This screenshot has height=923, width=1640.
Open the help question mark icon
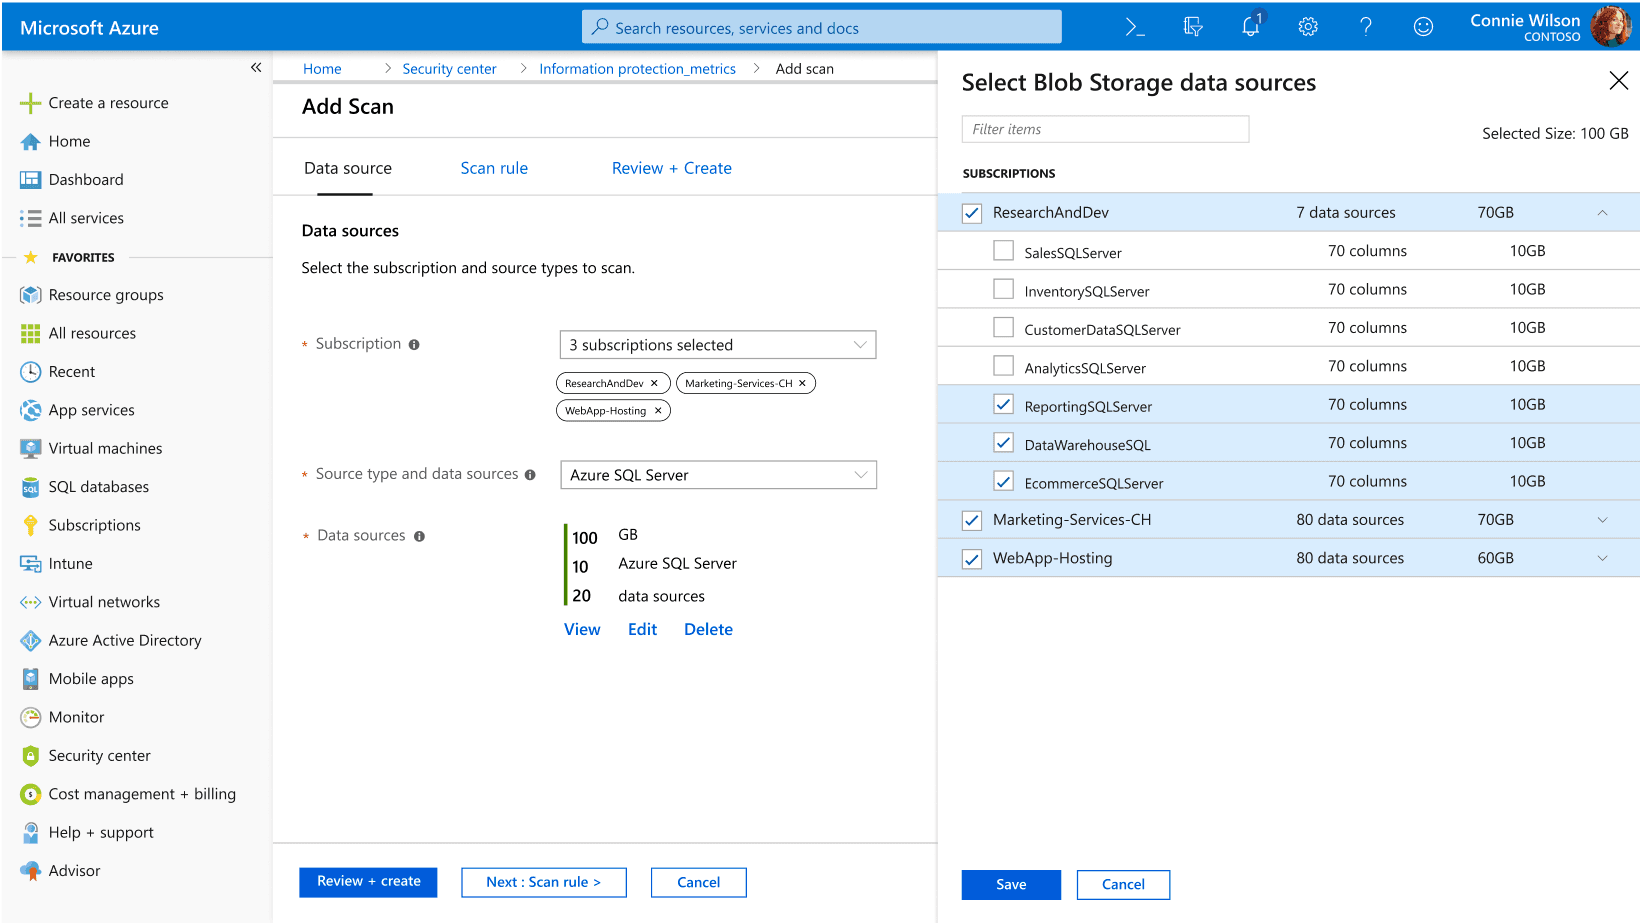point(1366,27)
